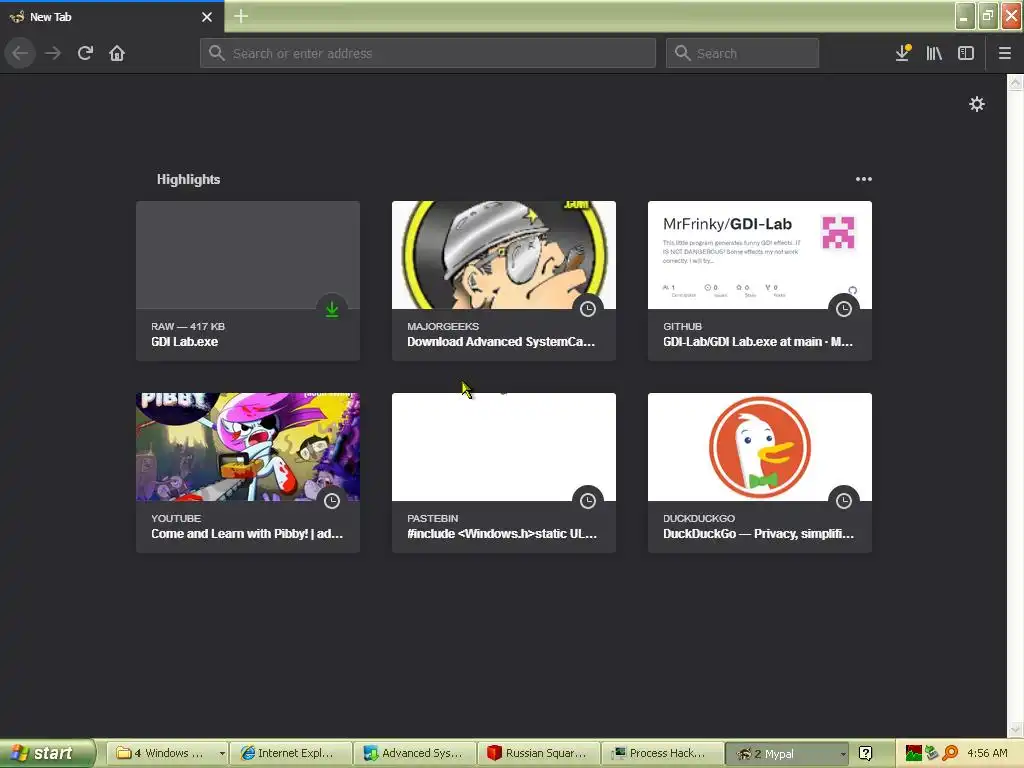Viewport: 1024px width, 768px height.
Task: Select the New Tab tab
Action: pos(111,17)
